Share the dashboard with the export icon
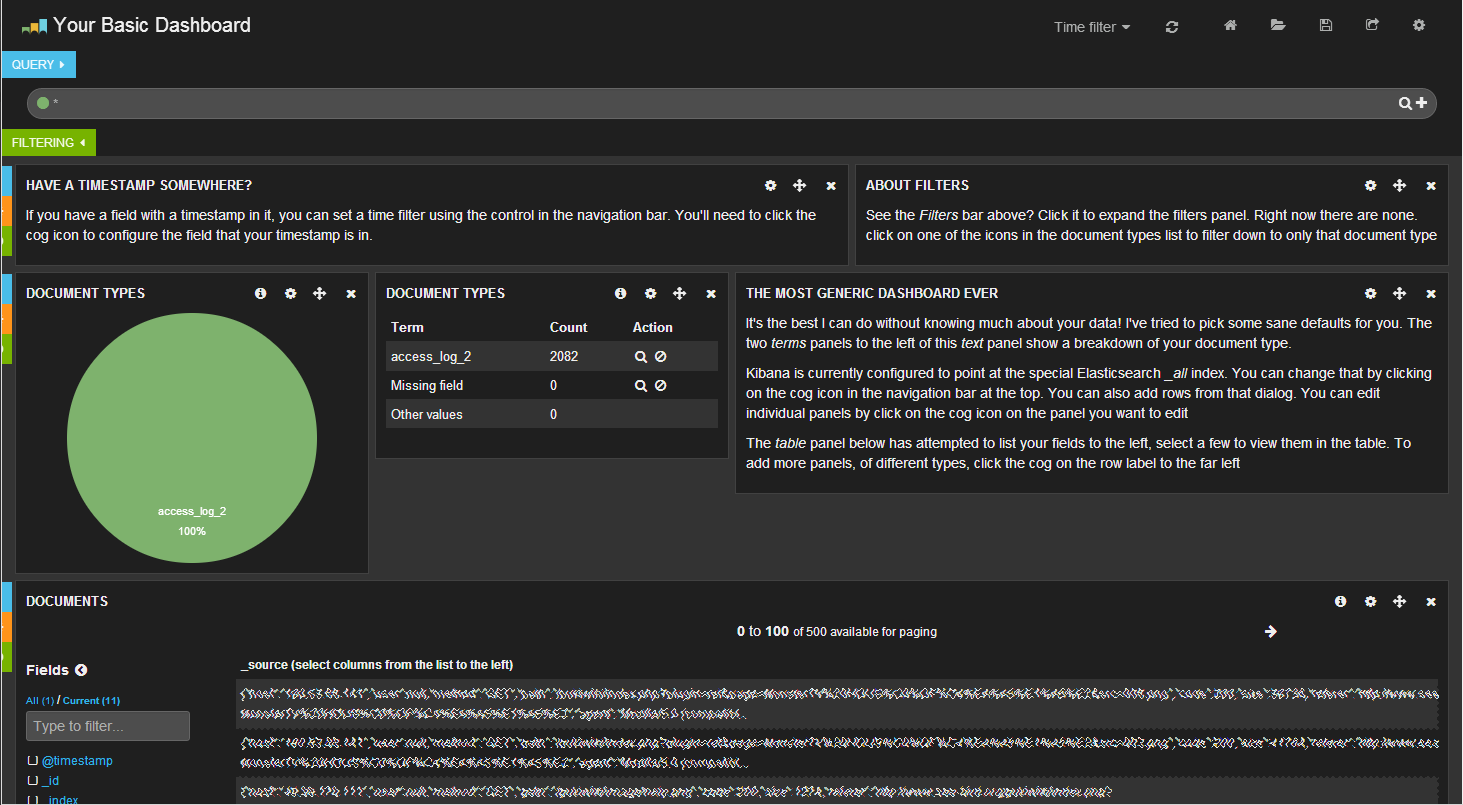 (1371, 24)
